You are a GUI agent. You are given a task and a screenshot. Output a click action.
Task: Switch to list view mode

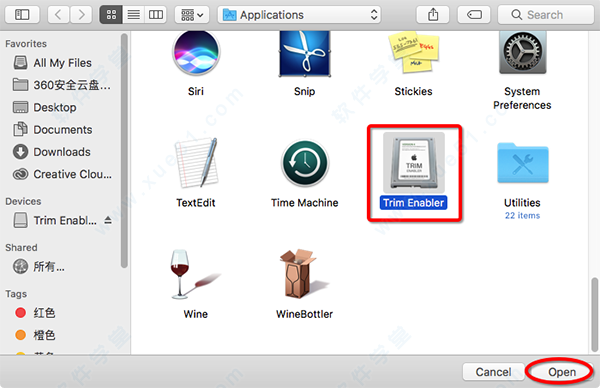[x=134, y=15]
